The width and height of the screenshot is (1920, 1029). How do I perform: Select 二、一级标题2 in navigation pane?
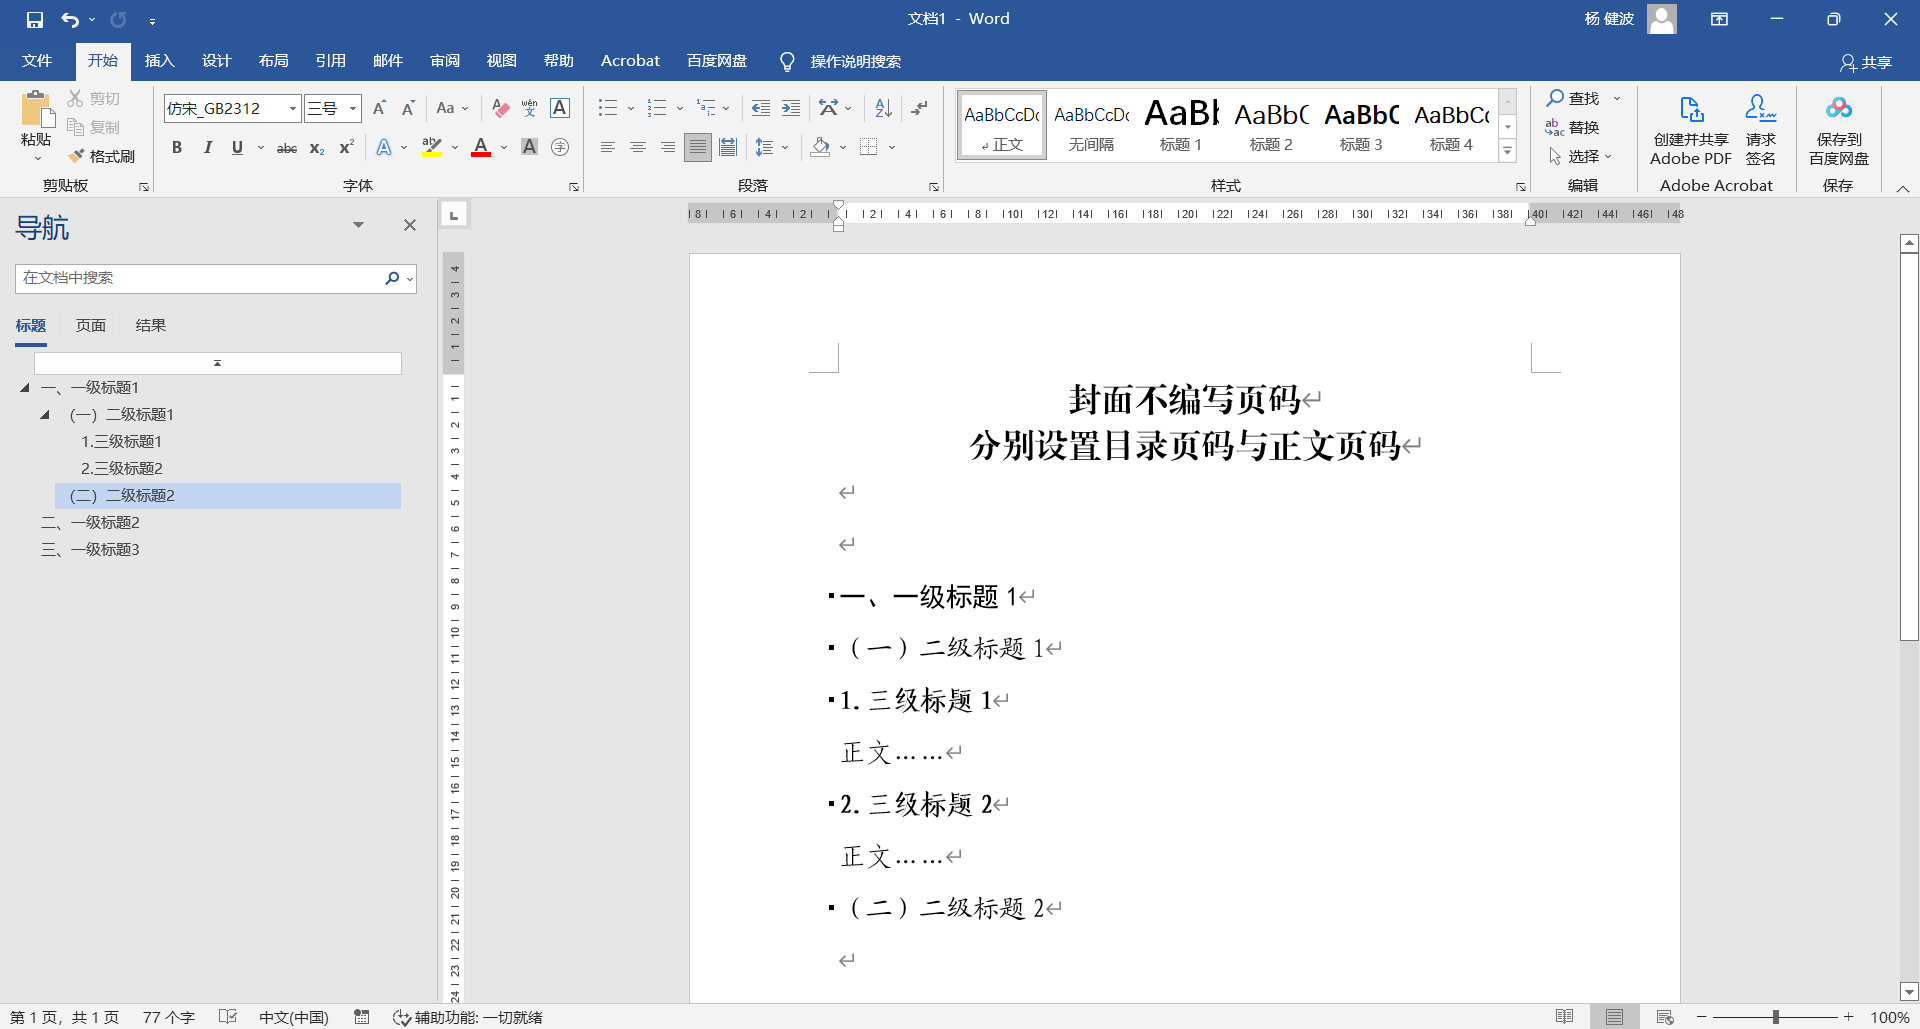click(90, 522)
